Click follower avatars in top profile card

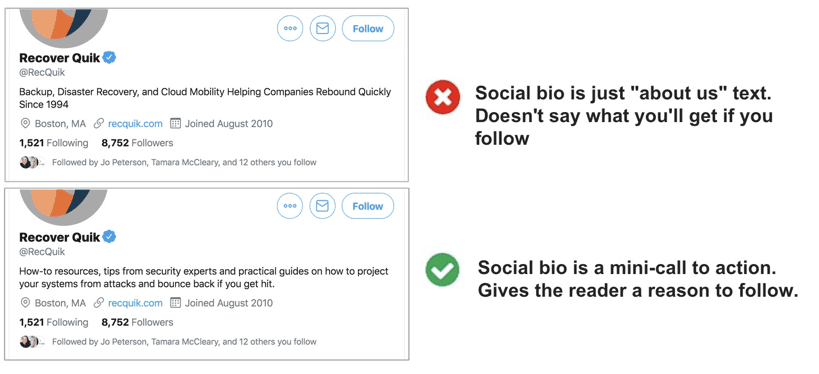(x=32, y=162)
